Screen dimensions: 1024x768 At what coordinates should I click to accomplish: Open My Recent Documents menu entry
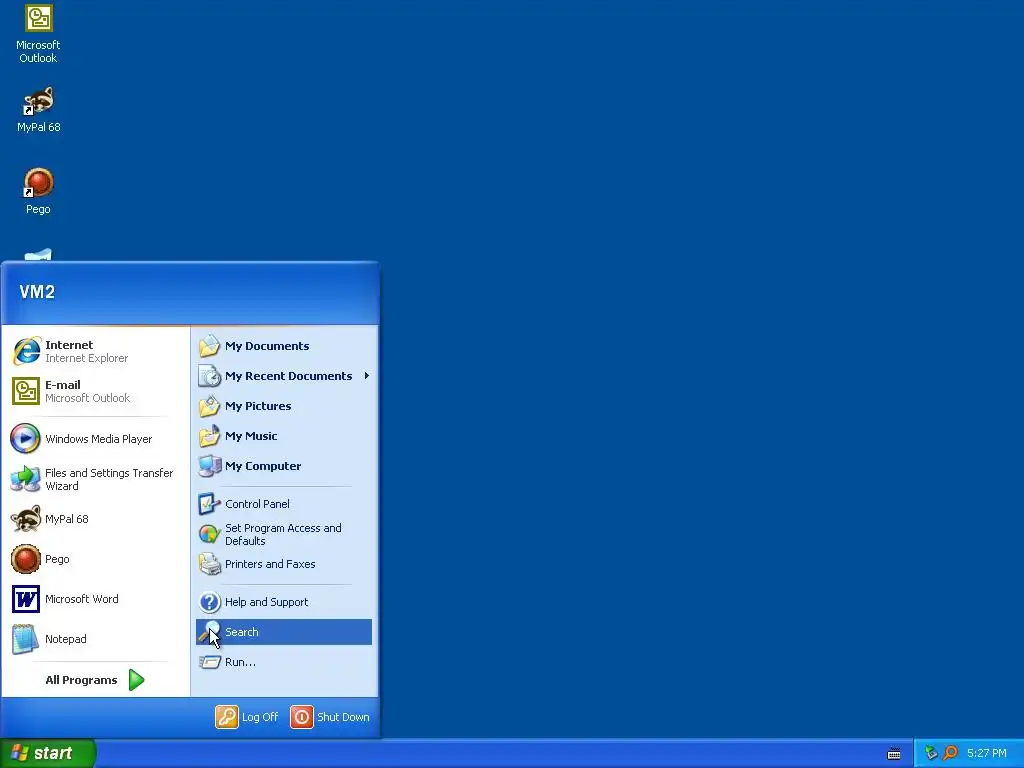(284, 376)
